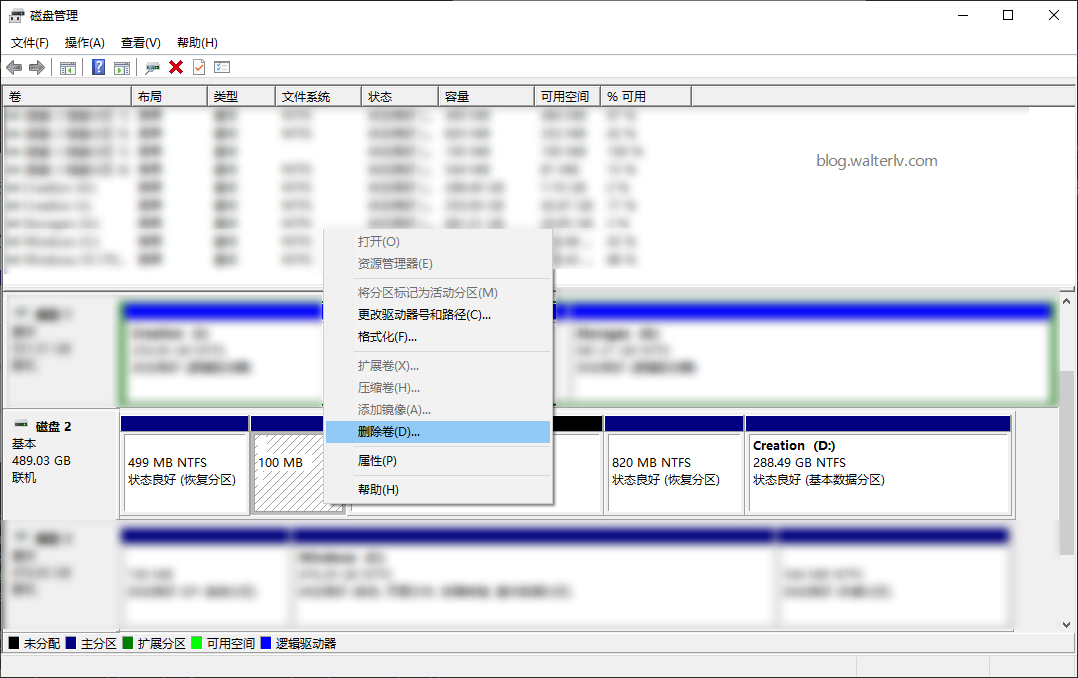Click the settings checklist toolbar icon
The image size is (1078, 678).
pos(222,67)
